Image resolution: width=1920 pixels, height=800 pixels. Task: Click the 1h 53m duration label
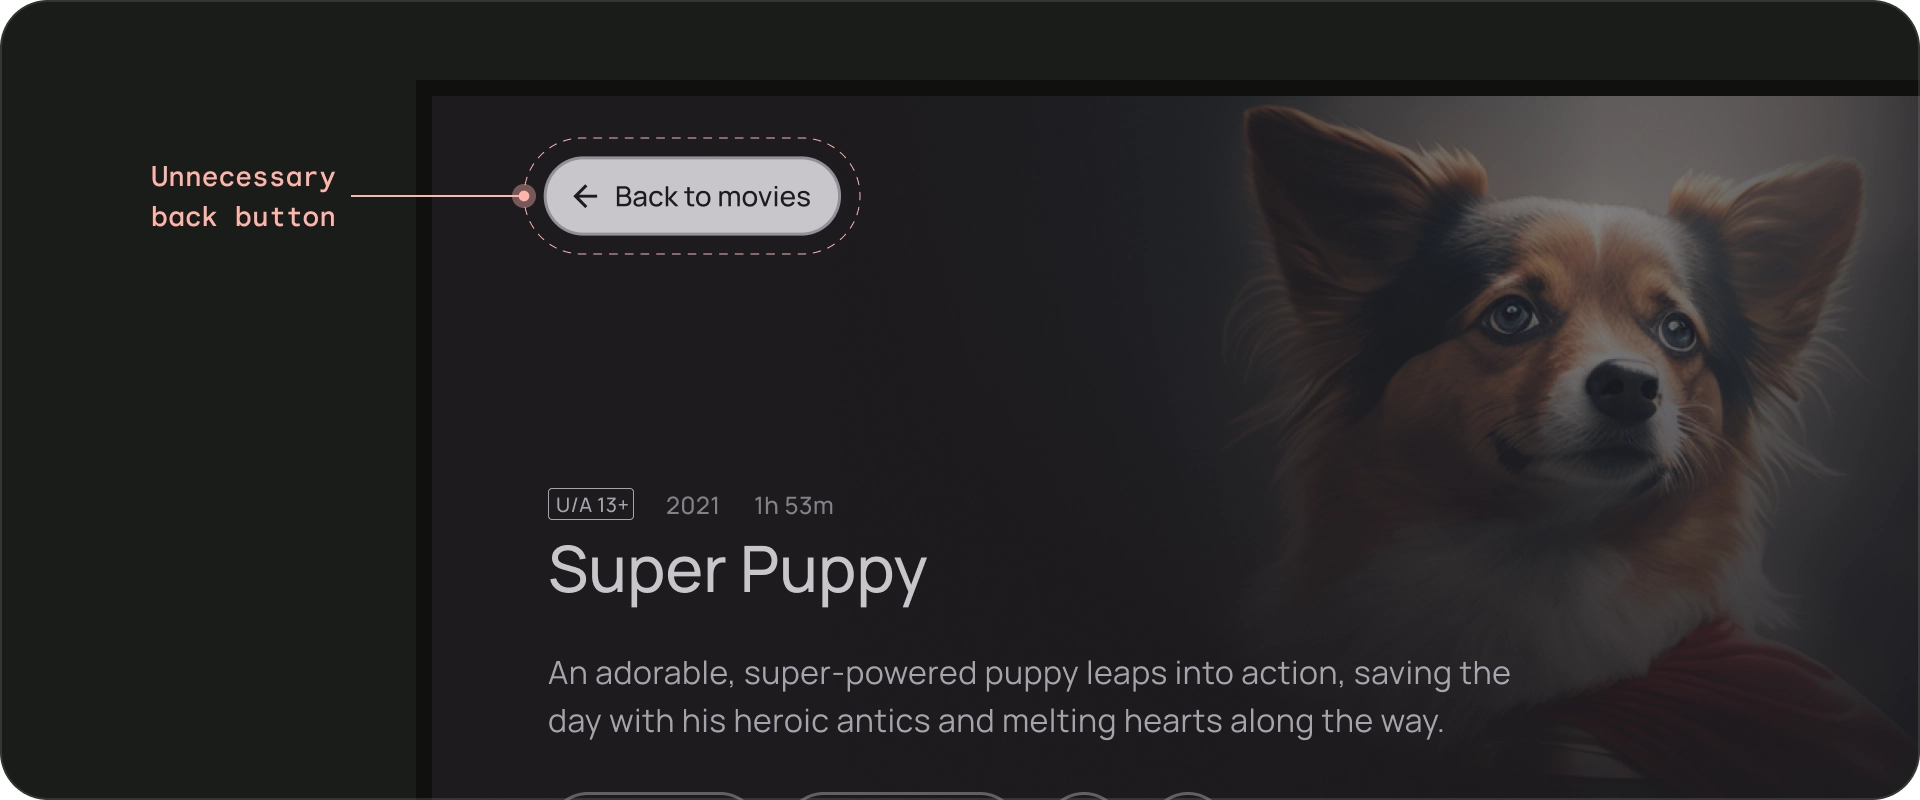click(x=794, y=506)
